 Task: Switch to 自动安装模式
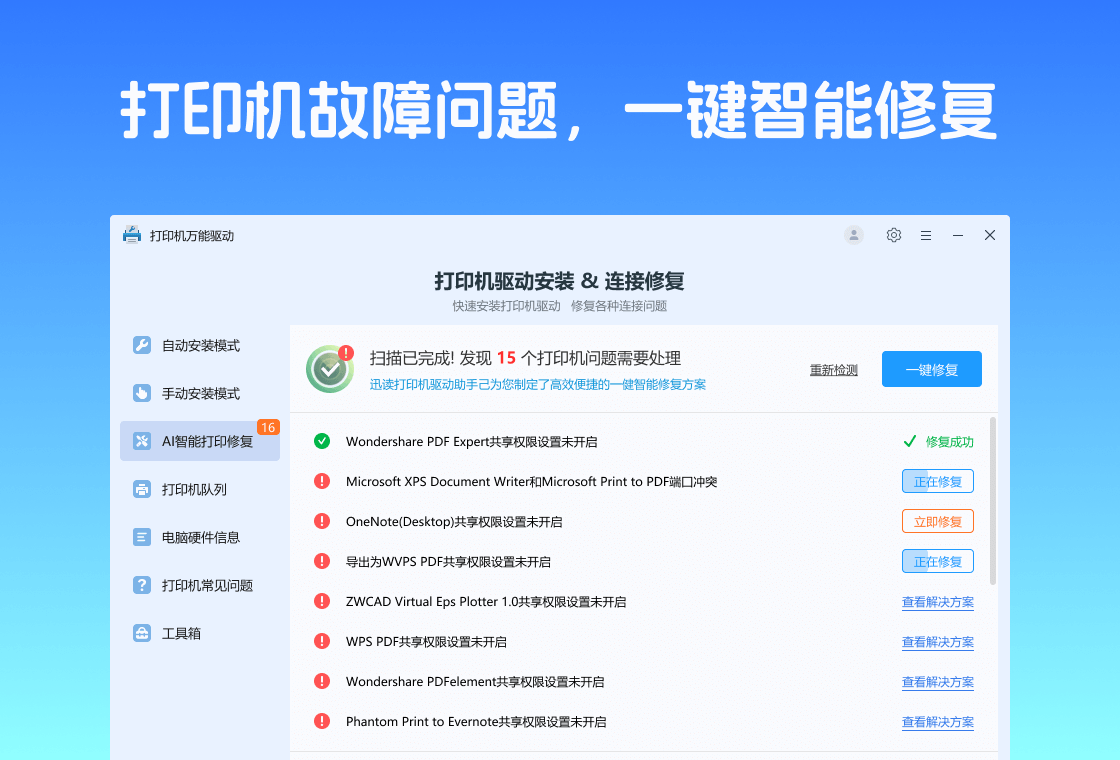click(200, 345)
